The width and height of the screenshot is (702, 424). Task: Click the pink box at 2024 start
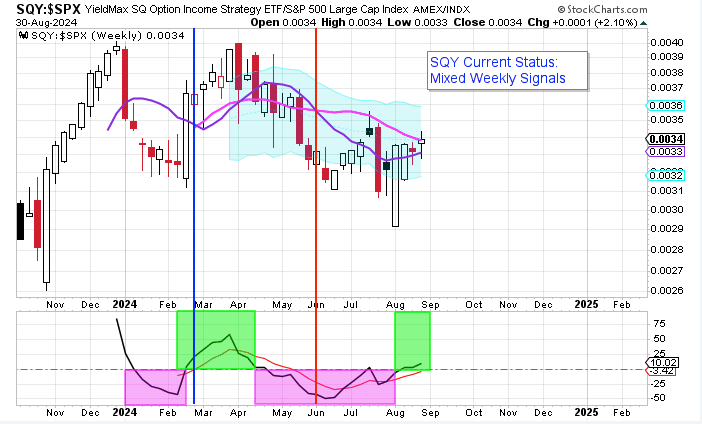point(154,387)
